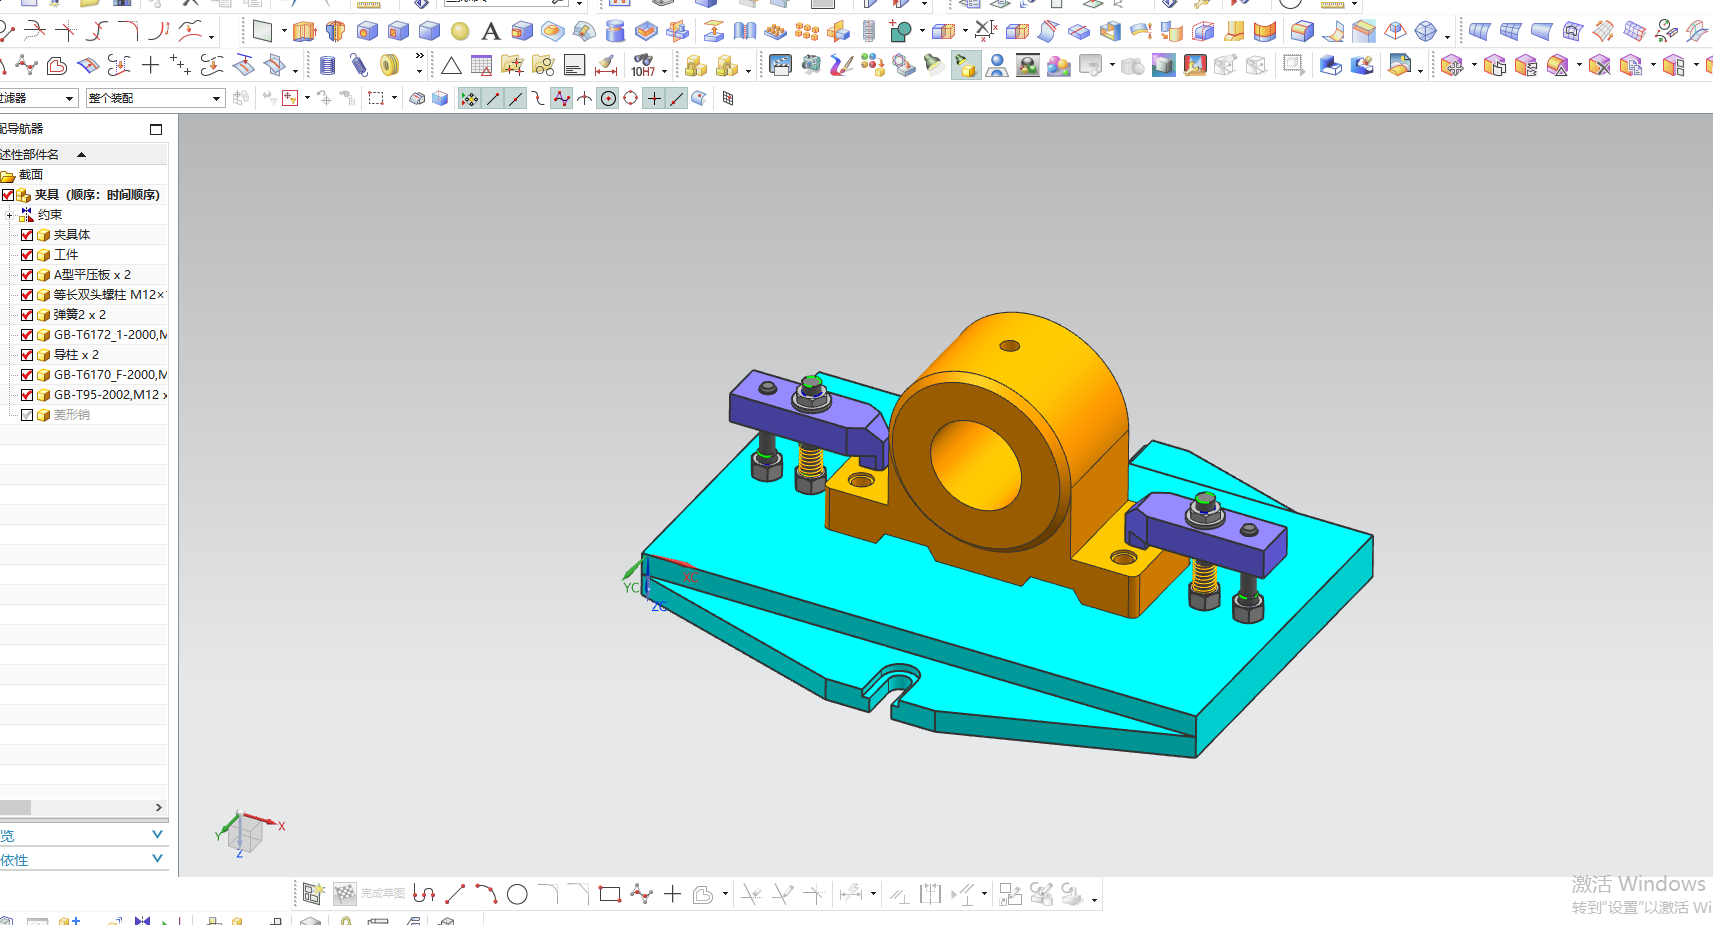Screen dimensions: 1713x925
Task: Expand the preview panel chevron
Action: (x=157, y=834)
